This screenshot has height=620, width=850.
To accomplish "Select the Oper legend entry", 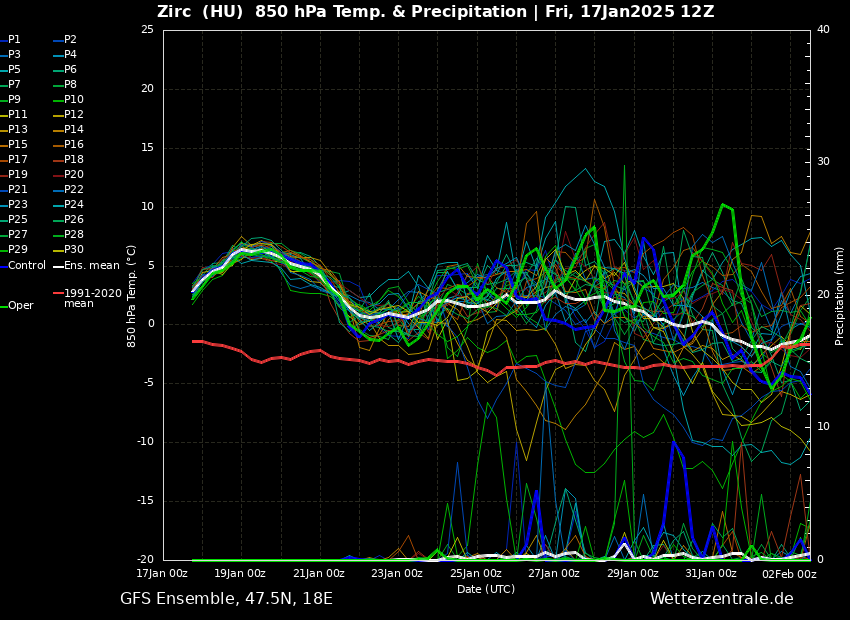I will [20, 306].
